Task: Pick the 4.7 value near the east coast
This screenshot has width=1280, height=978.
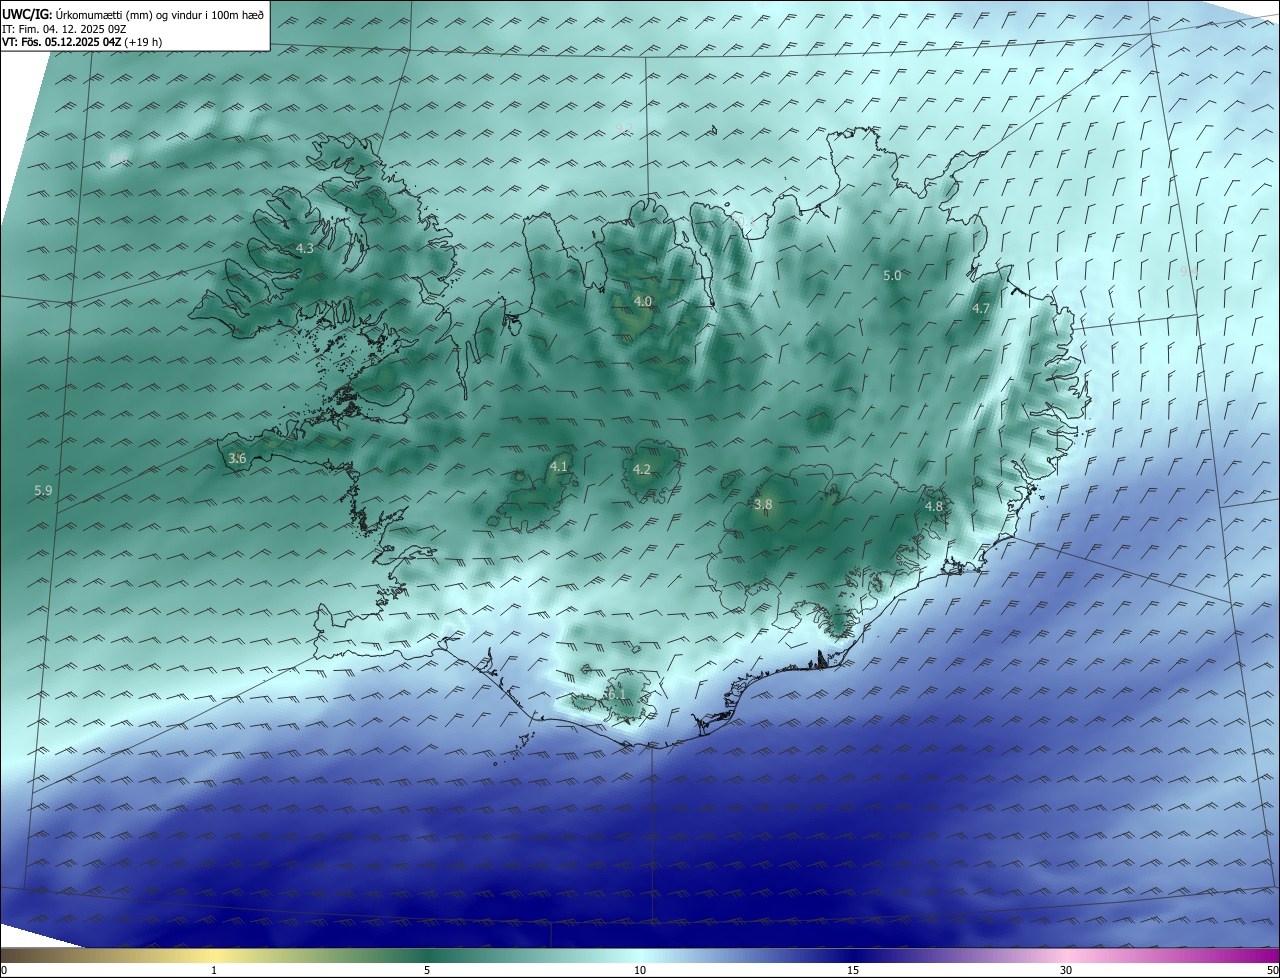Action: [981, 309]
